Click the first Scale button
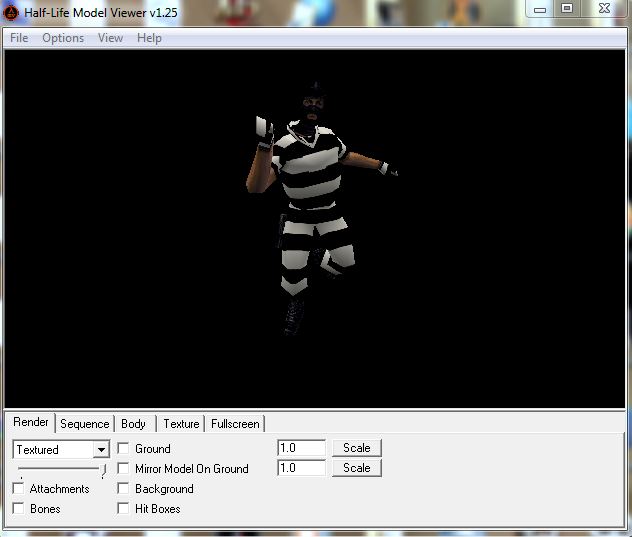The image size is (632, 537). 357,448
